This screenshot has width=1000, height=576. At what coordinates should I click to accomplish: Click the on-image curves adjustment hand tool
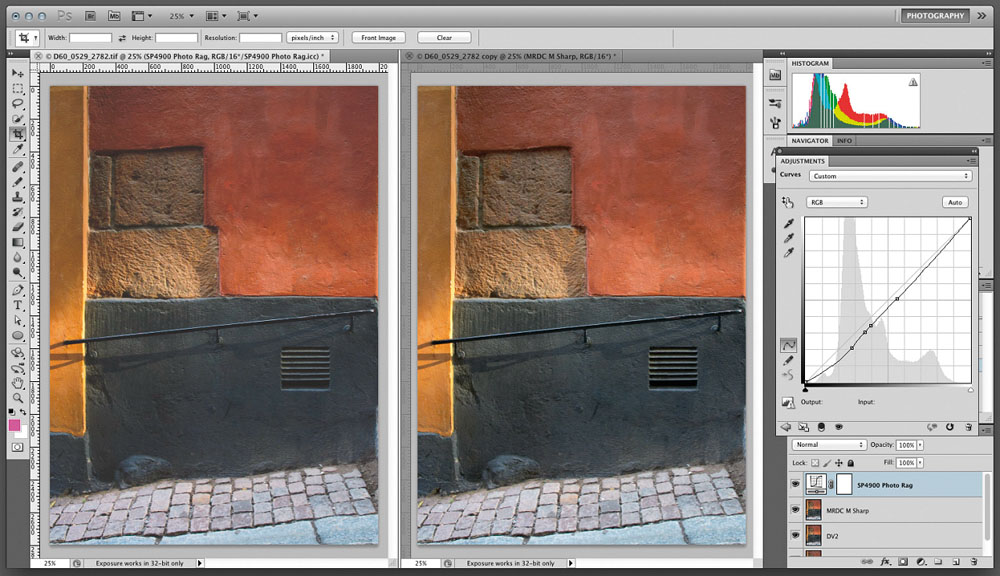788,202
